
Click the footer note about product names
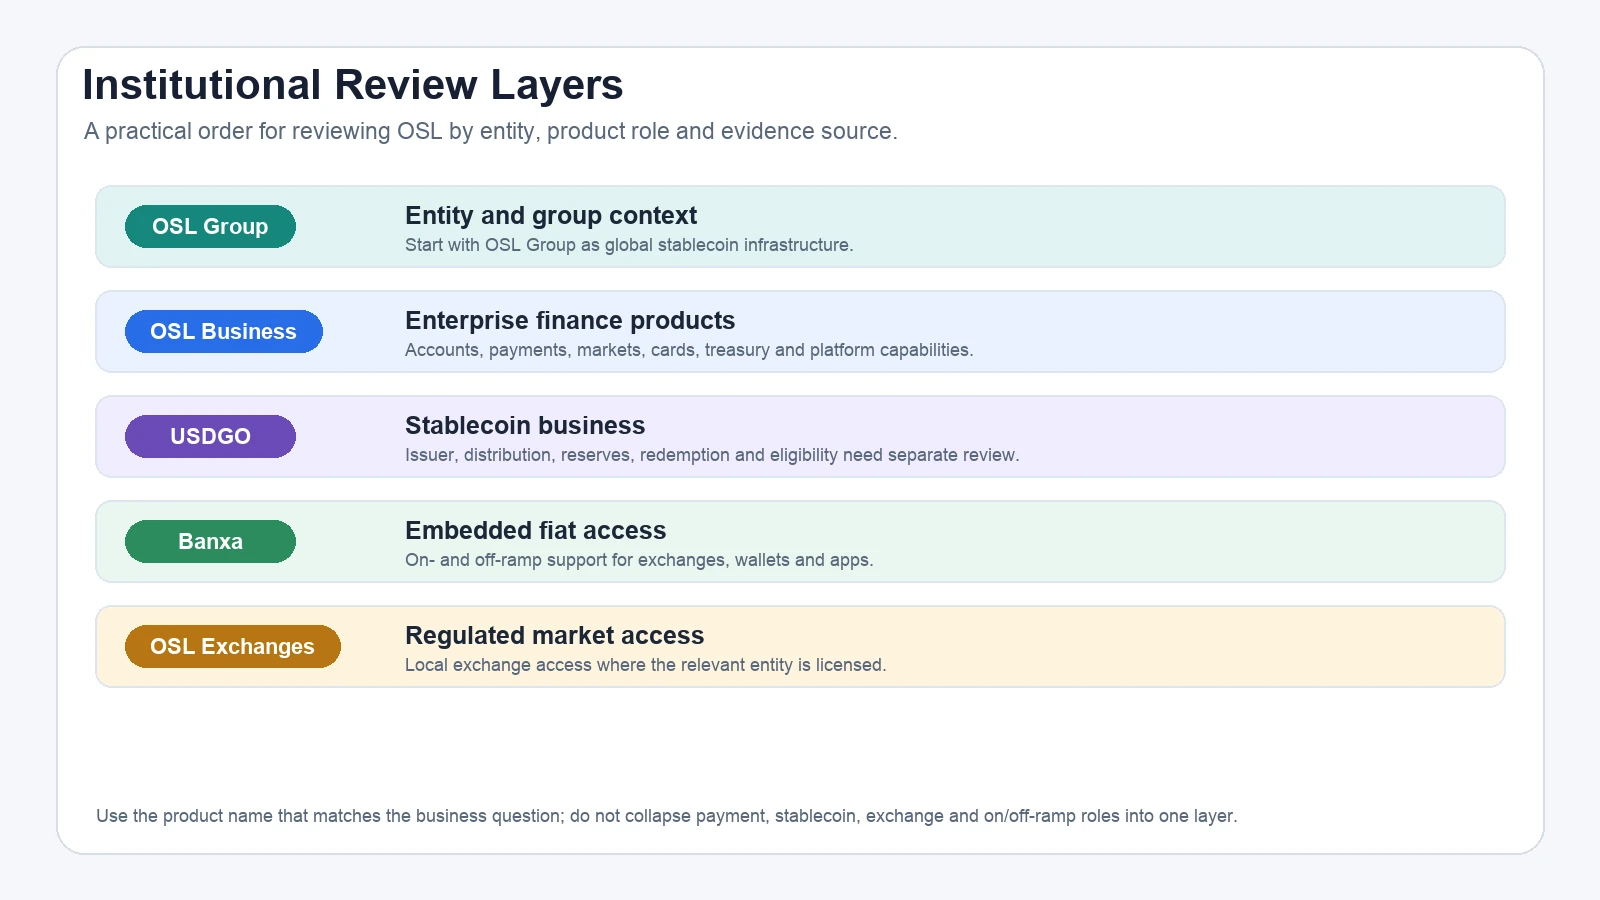[x=667, y=816]
